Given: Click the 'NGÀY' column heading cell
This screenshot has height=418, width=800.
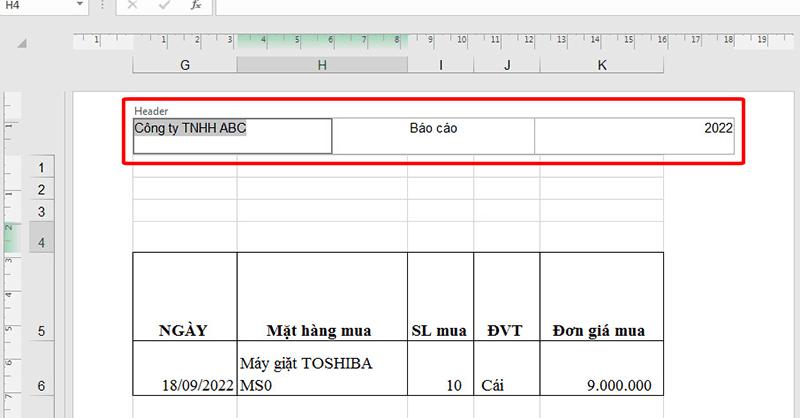Looking at the screenshot, I should point(185,297).
